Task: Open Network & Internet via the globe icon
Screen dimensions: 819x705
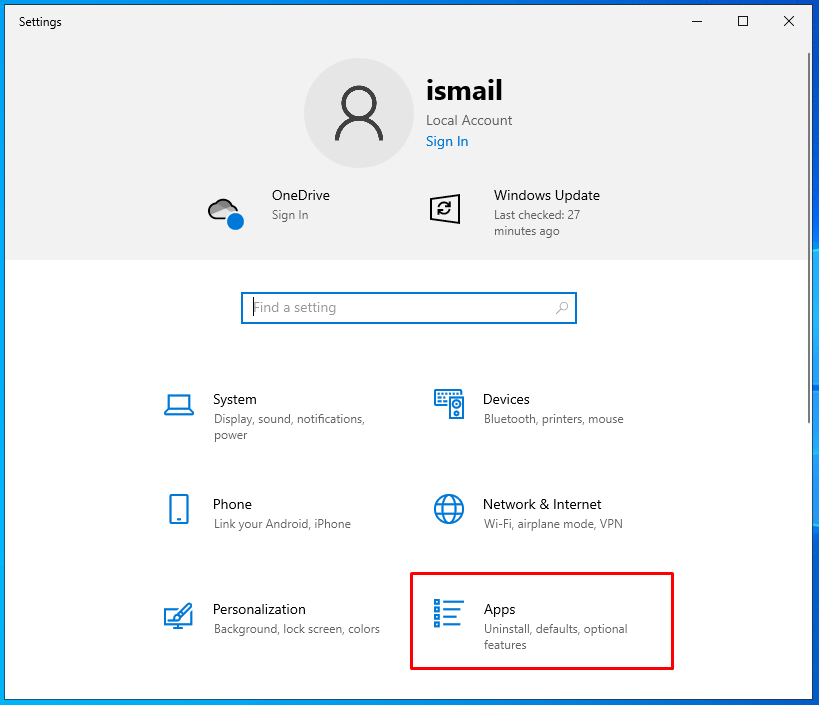Action: 449,509
